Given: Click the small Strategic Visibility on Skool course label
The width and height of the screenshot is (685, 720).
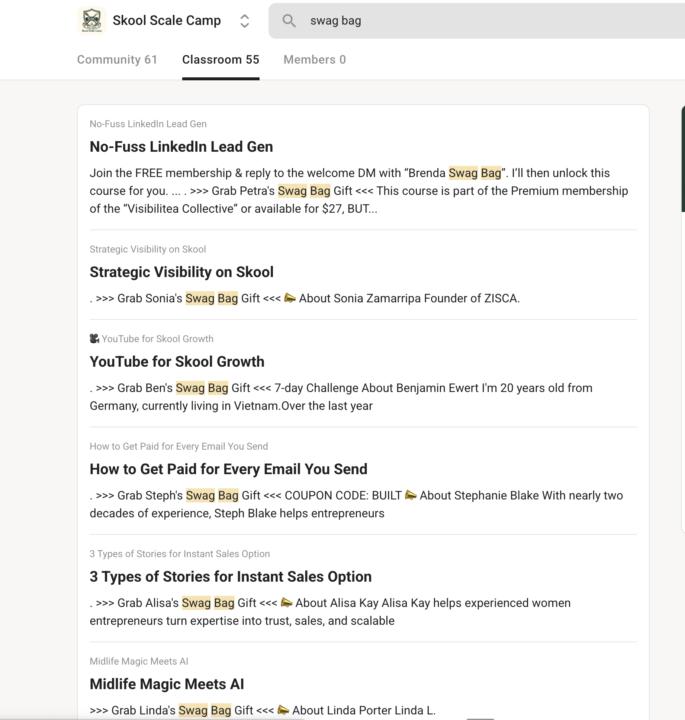Looking at the screenshot, I should click(x=148, y=249).
